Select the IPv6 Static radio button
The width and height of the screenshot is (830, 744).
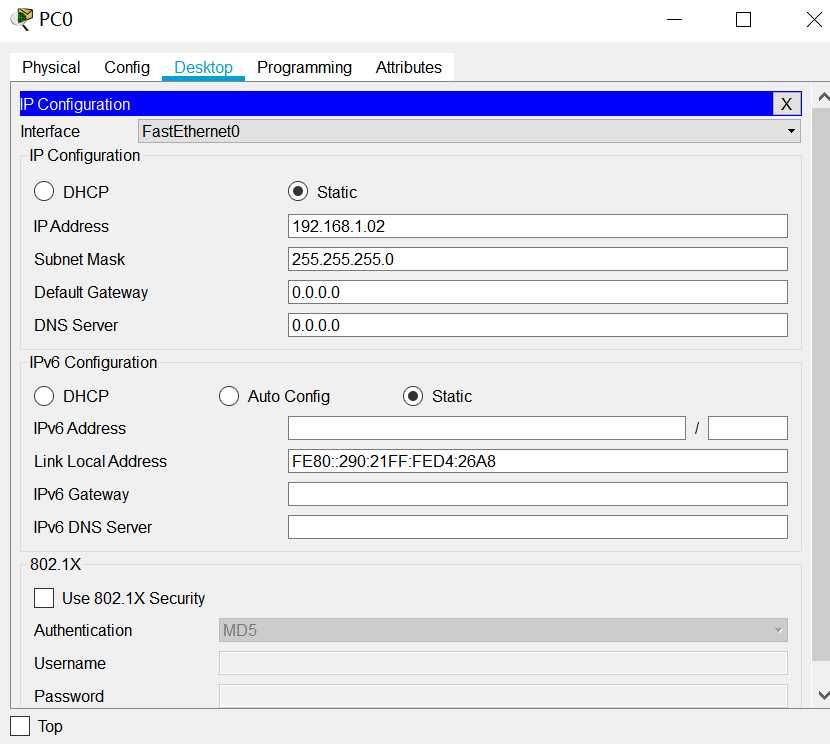(413, 396)
